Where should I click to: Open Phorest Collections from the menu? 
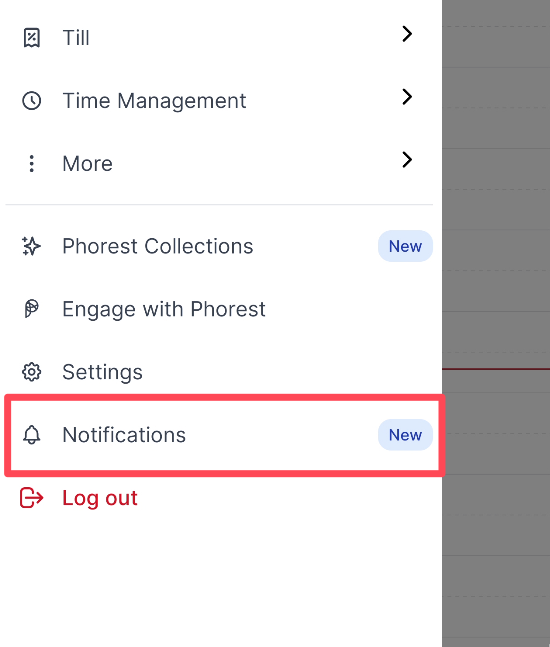pyautogui.click(x=158, y=246)
